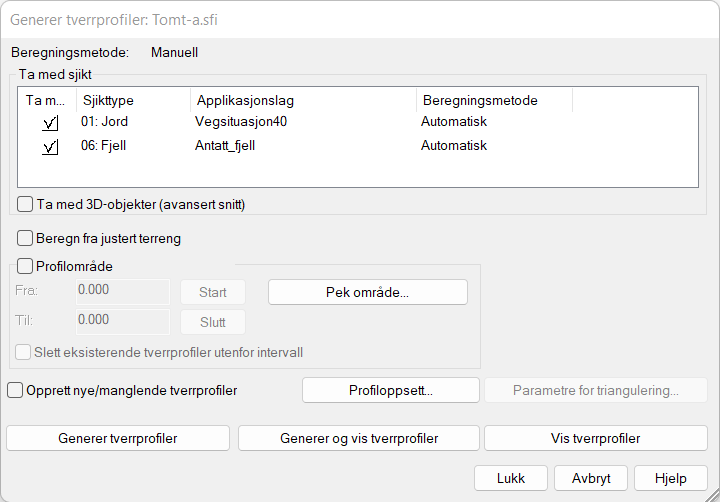Click Generer og vis tverrprofiler
The height and width of the screenshot is (502, 720).
(x=358, y=438)
